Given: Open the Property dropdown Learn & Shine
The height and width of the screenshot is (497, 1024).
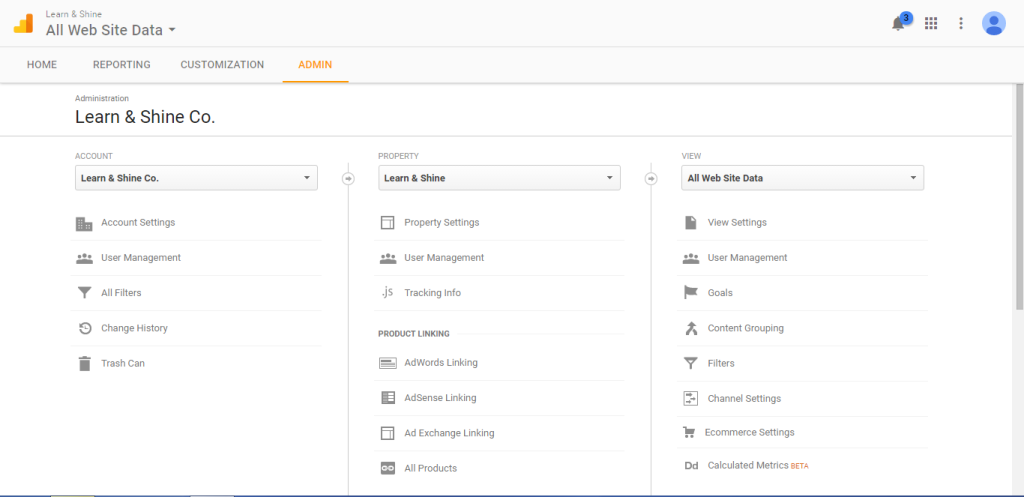Looking at the screenshot, I should click(x=500, y=178).
